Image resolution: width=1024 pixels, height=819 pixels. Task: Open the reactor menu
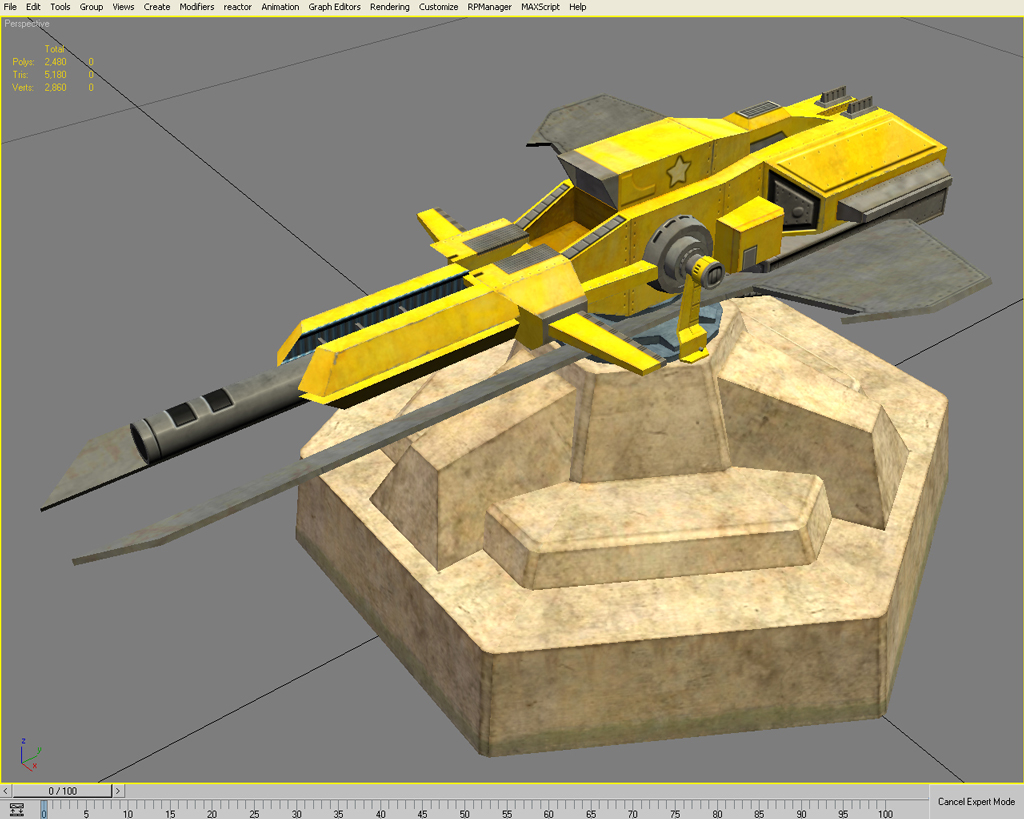(237, 7)
